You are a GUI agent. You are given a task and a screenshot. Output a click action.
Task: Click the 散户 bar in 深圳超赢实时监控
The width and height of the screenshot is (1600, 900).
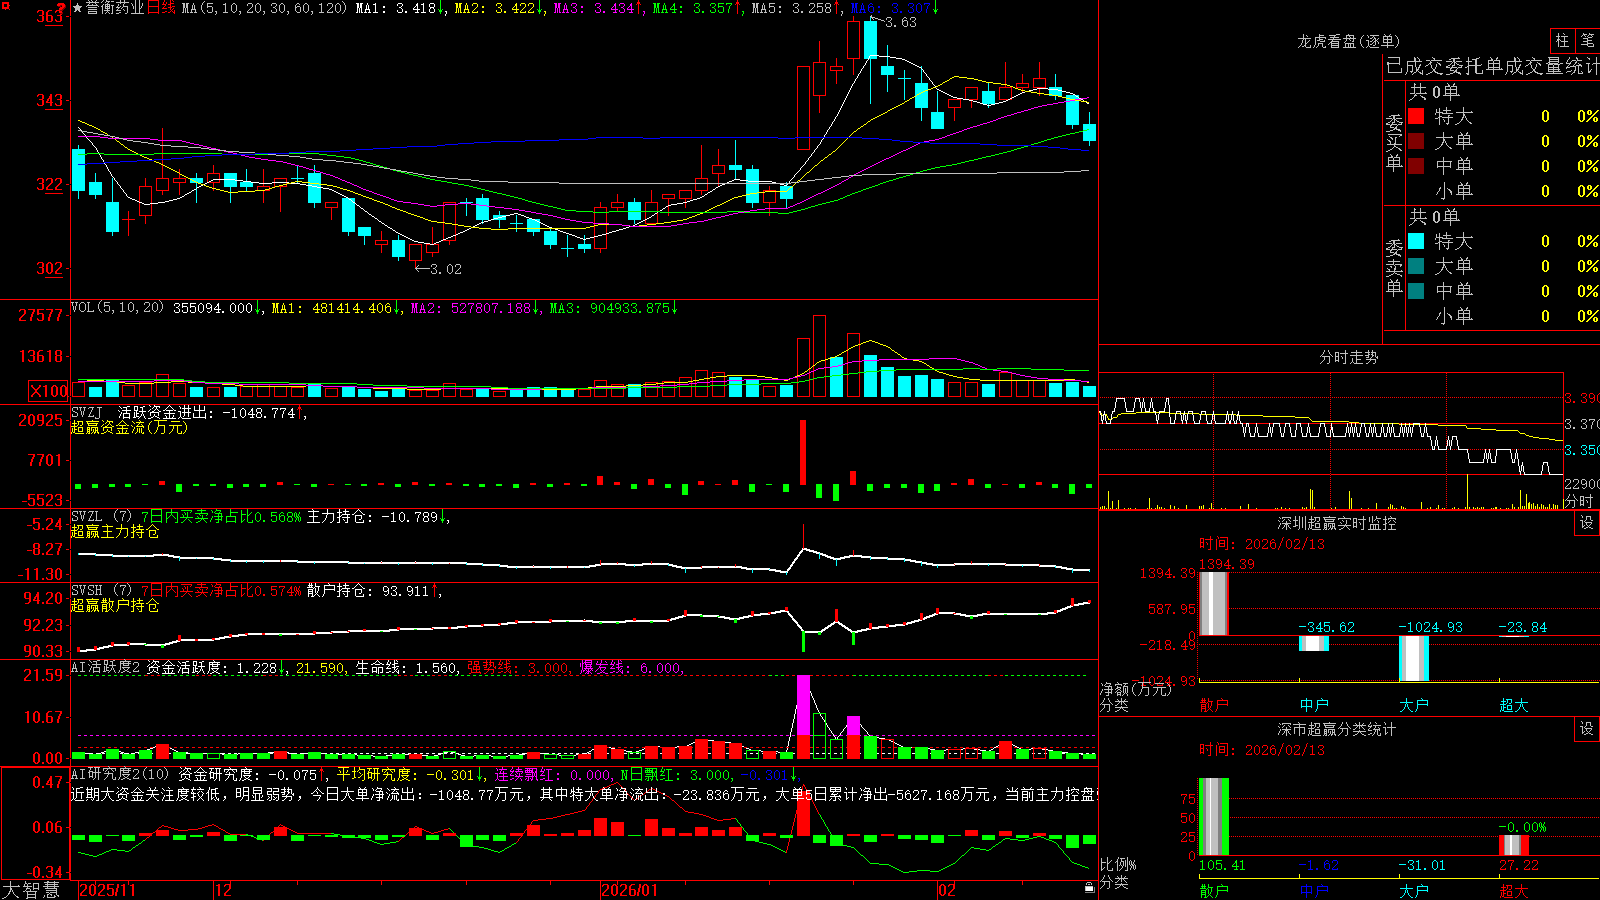[1214, 603]
